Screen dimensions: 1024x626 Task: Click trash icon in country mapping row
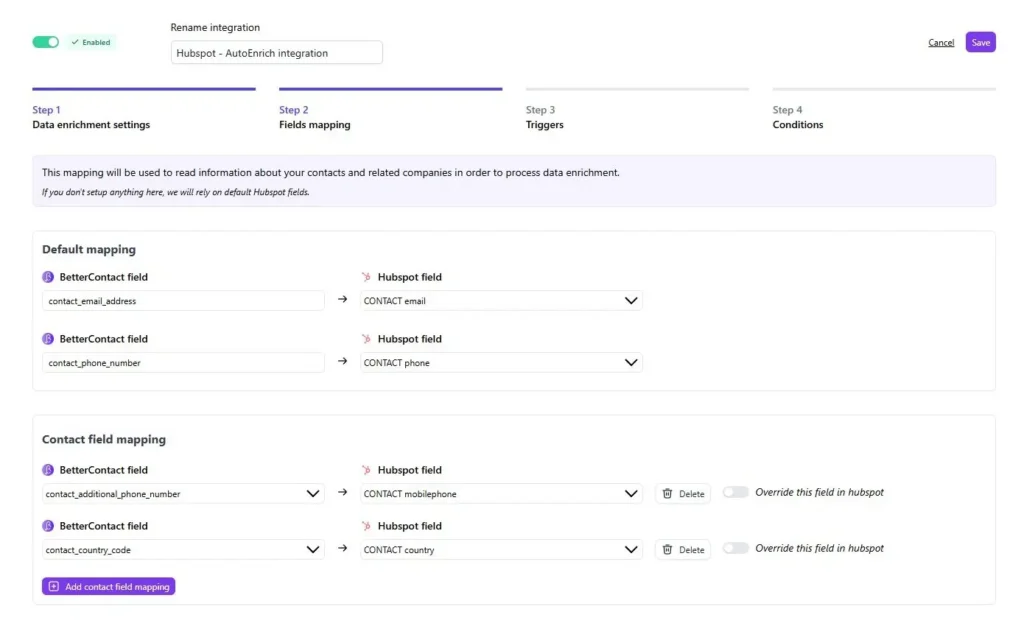tap(667, 550)
